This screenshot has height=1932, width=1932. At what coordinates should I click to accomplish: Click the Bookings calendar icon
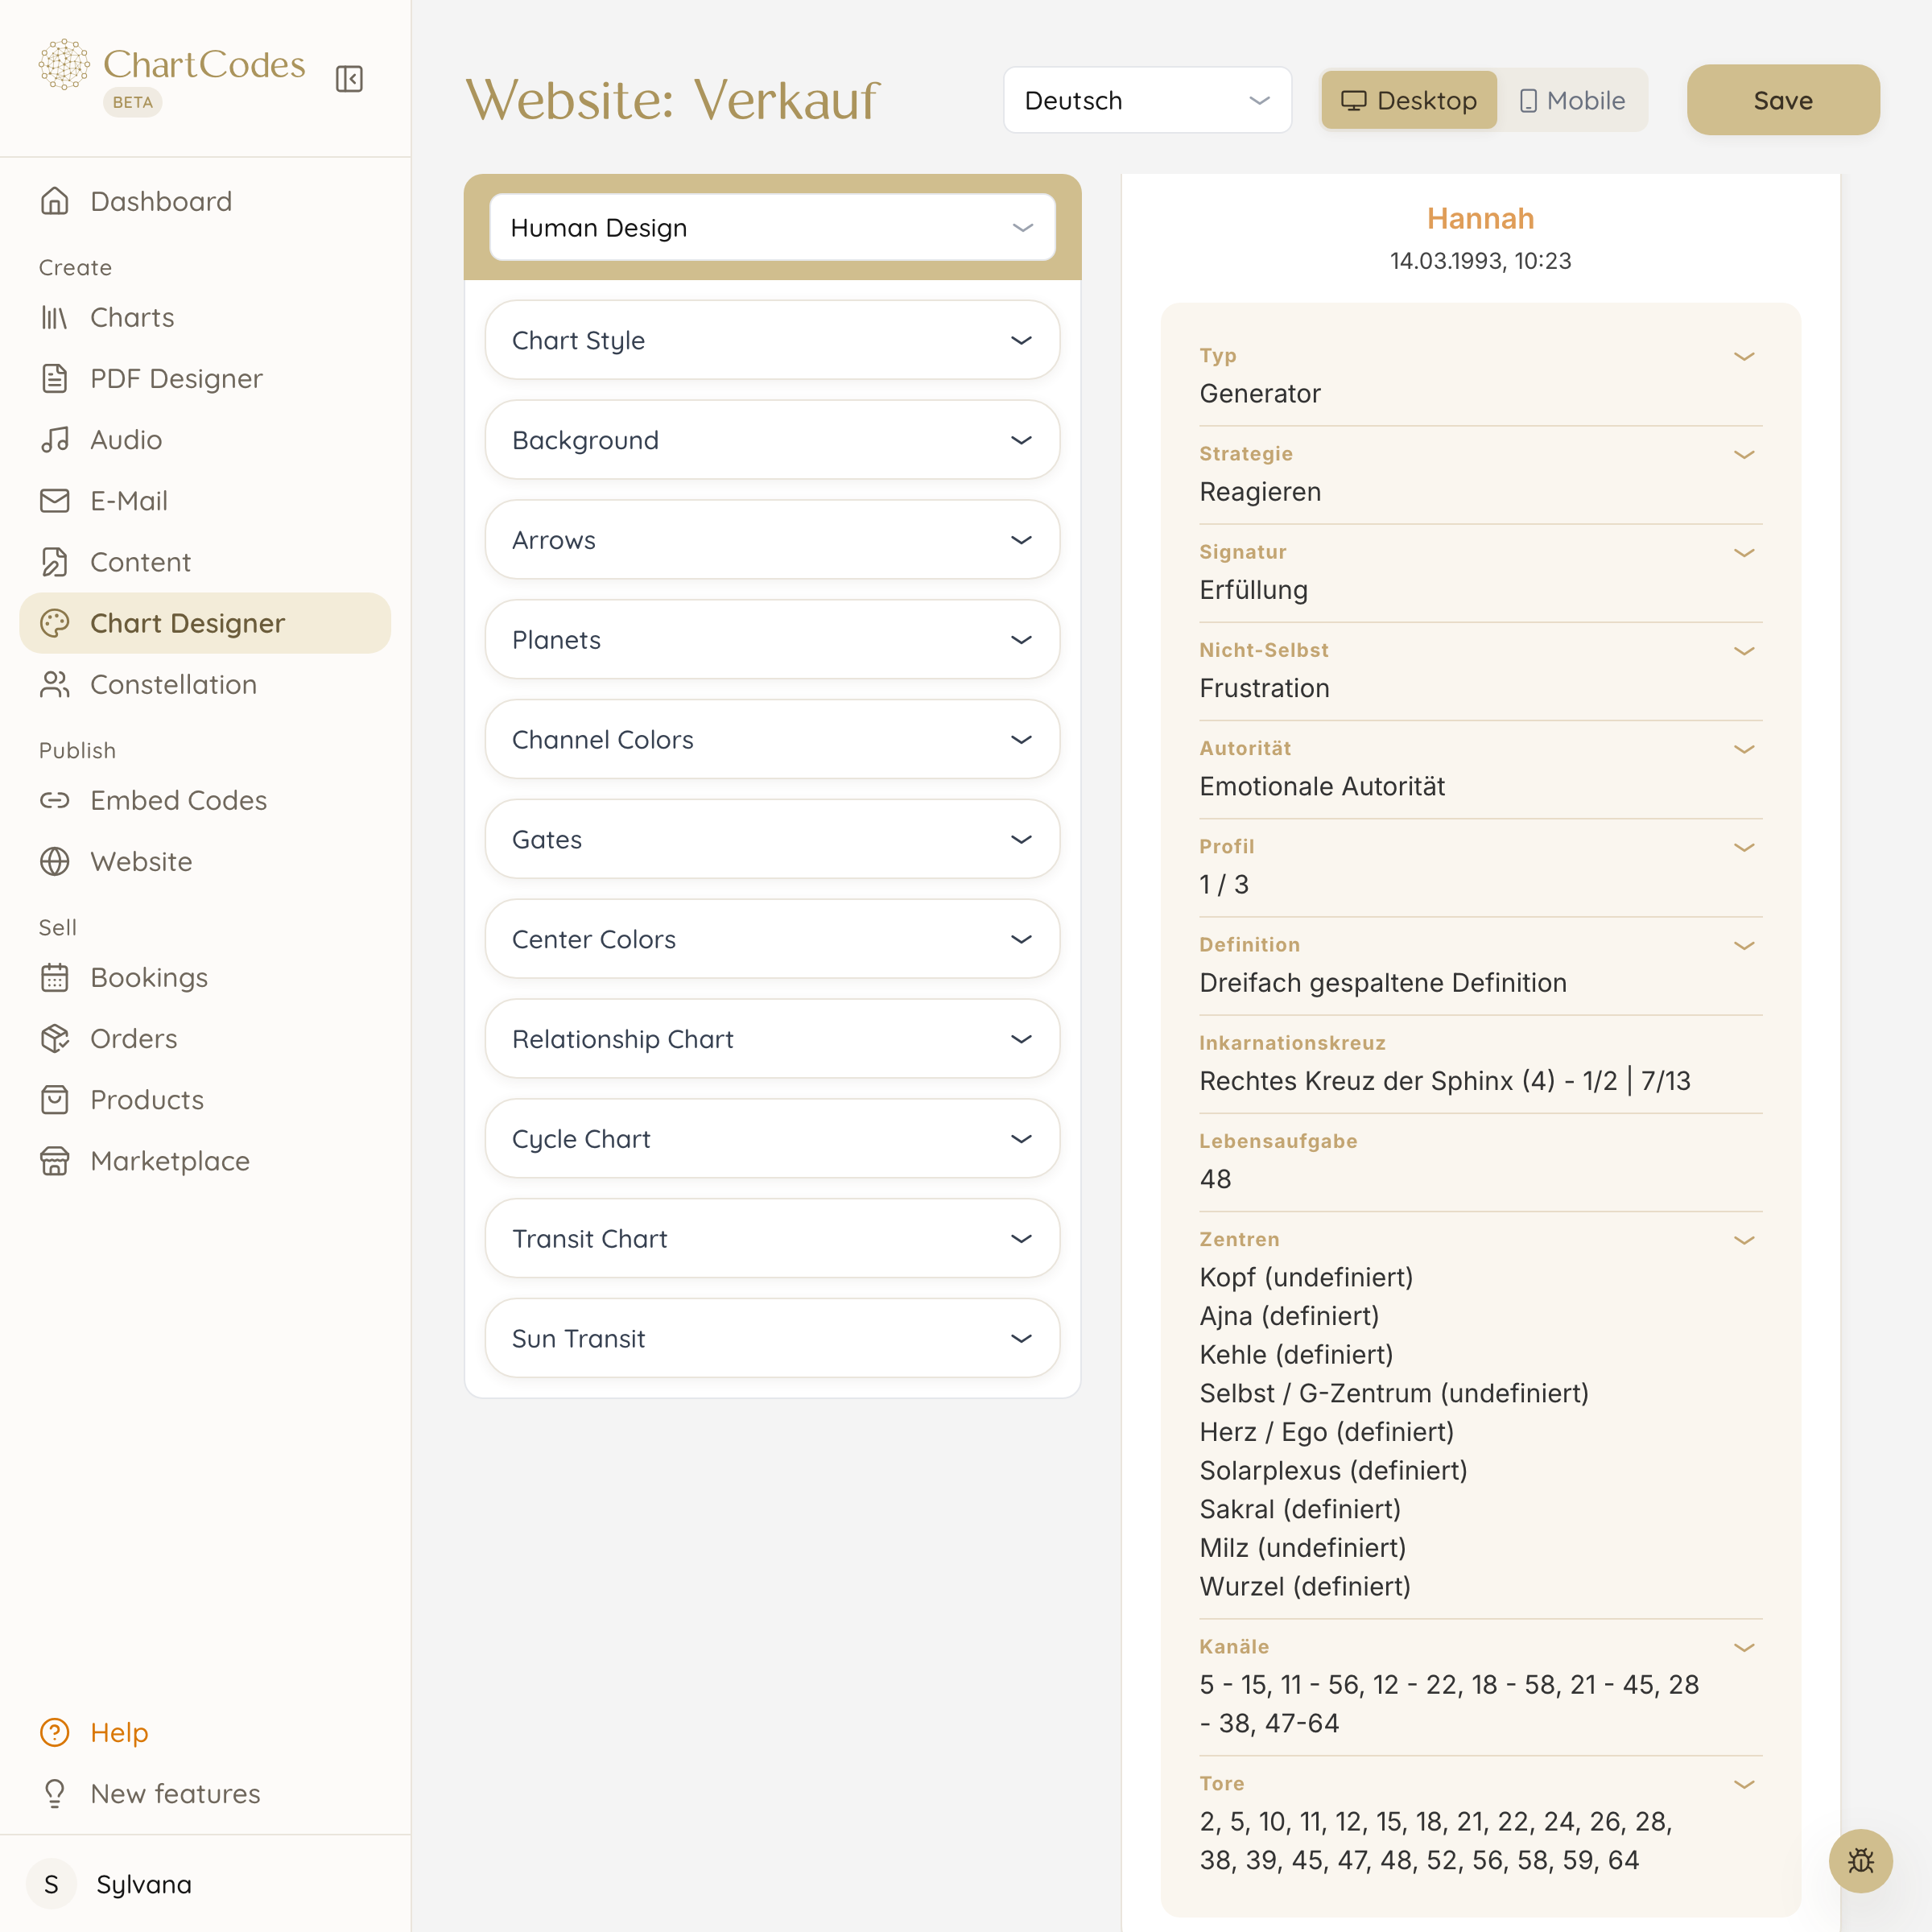click(55, 977)
